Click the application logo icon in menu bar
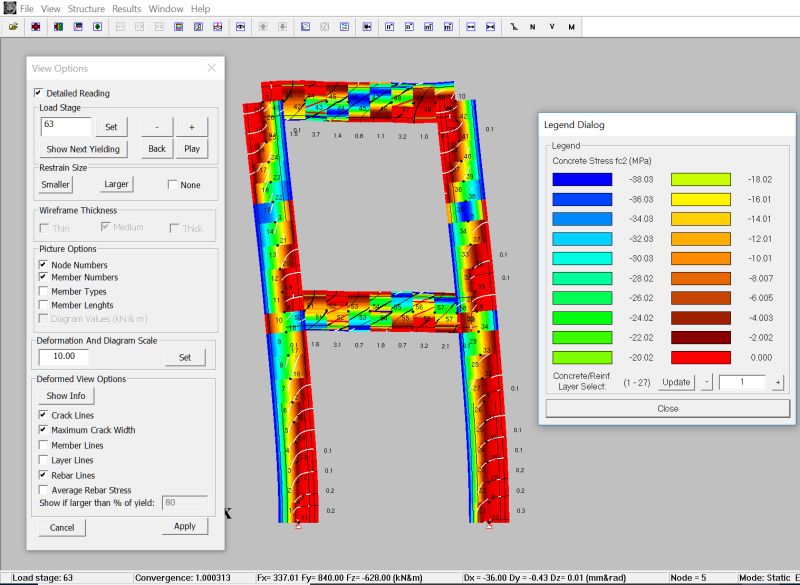Screen dimensions: 800x585 [x=9, y=8]
